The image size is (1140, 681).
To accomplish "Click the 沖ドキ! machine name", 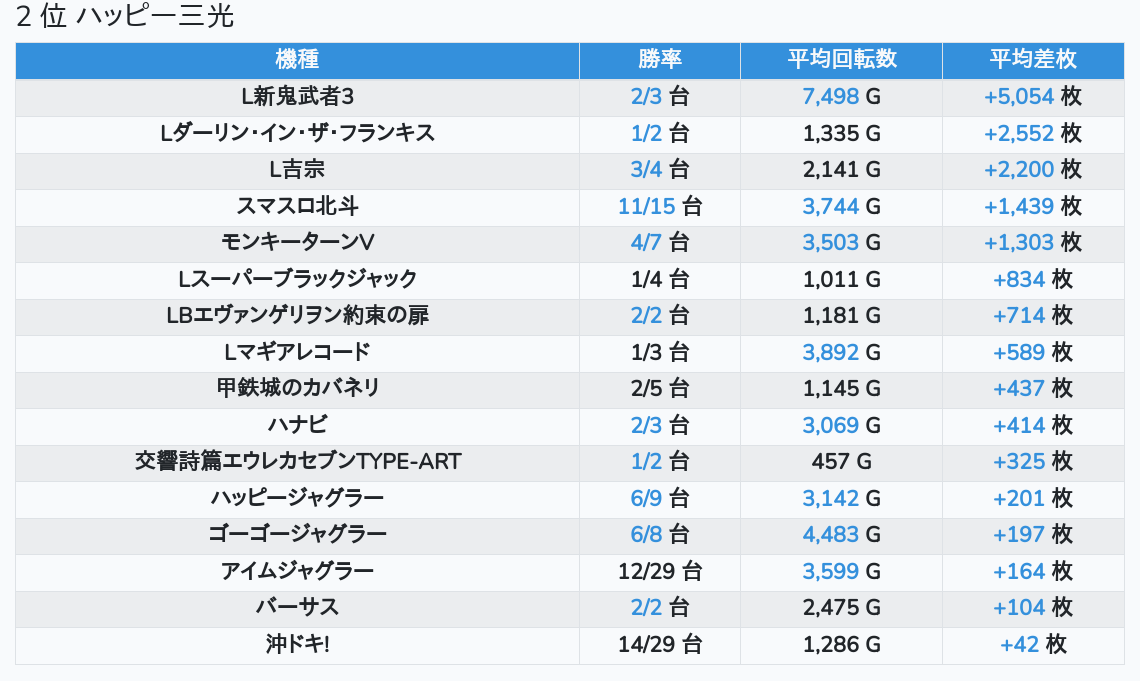I will point(298,644).
